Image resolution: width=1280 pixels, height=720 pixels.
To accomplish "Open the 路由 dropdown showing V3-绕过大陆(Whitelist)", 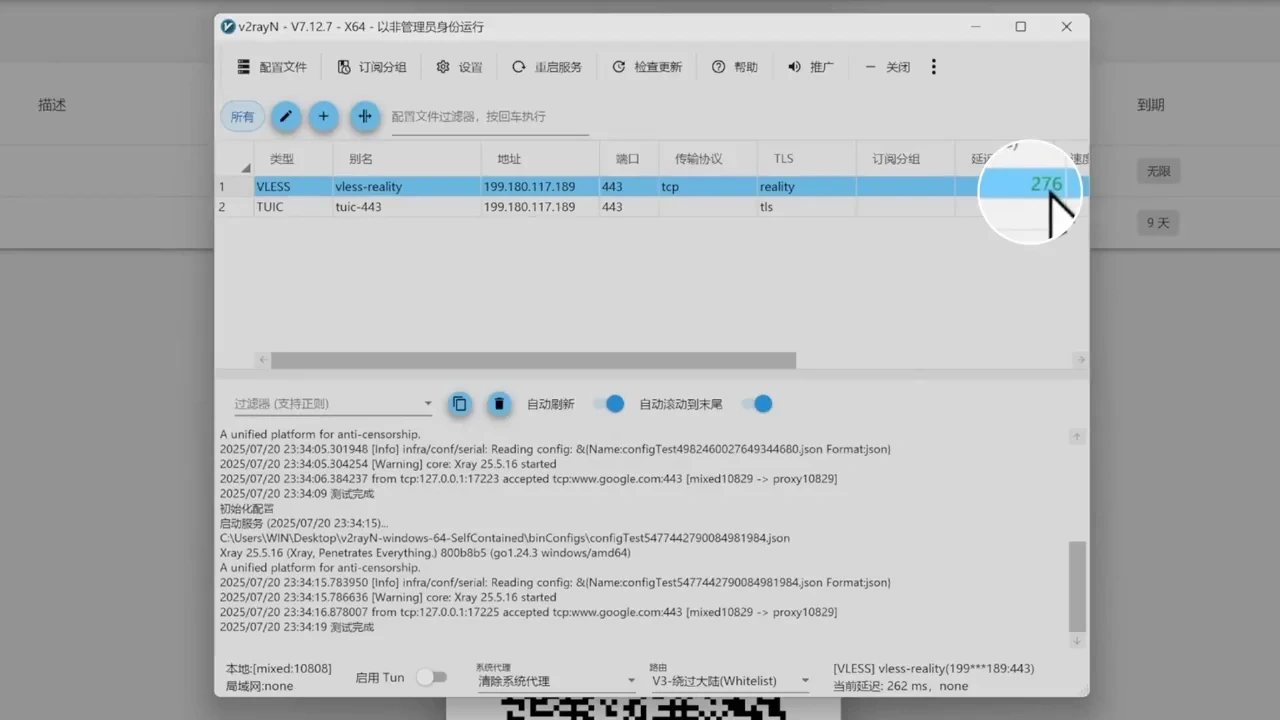I will [730, 681].
